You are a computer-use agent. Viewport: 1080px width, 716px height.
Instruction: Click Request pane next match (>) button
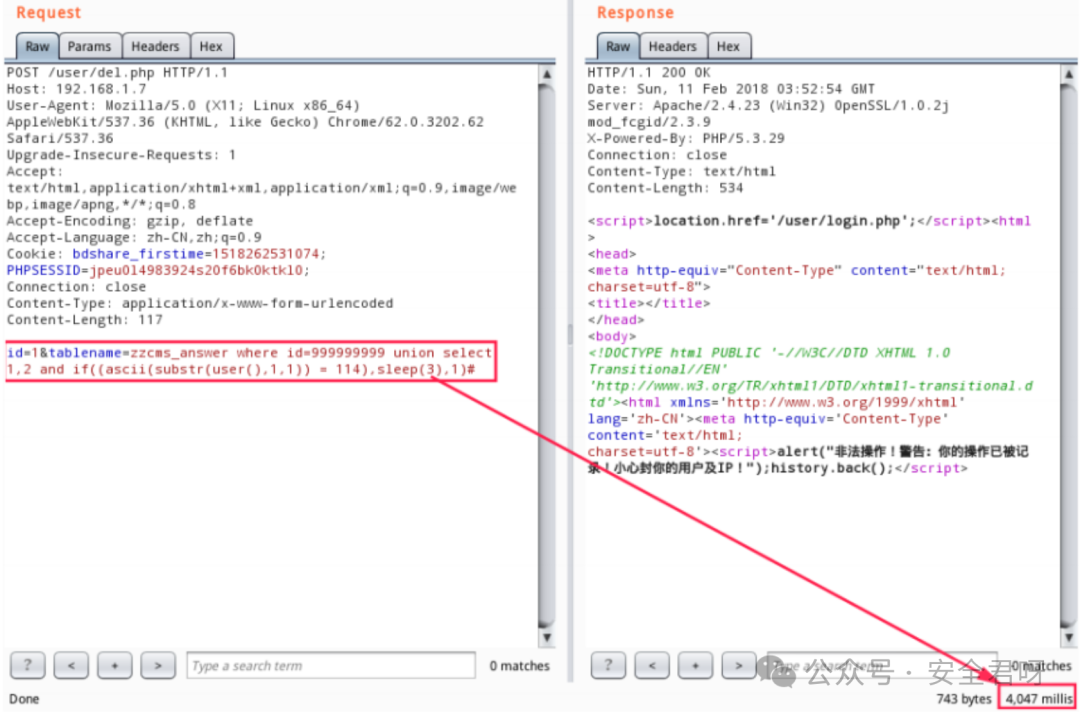(158, 665)
